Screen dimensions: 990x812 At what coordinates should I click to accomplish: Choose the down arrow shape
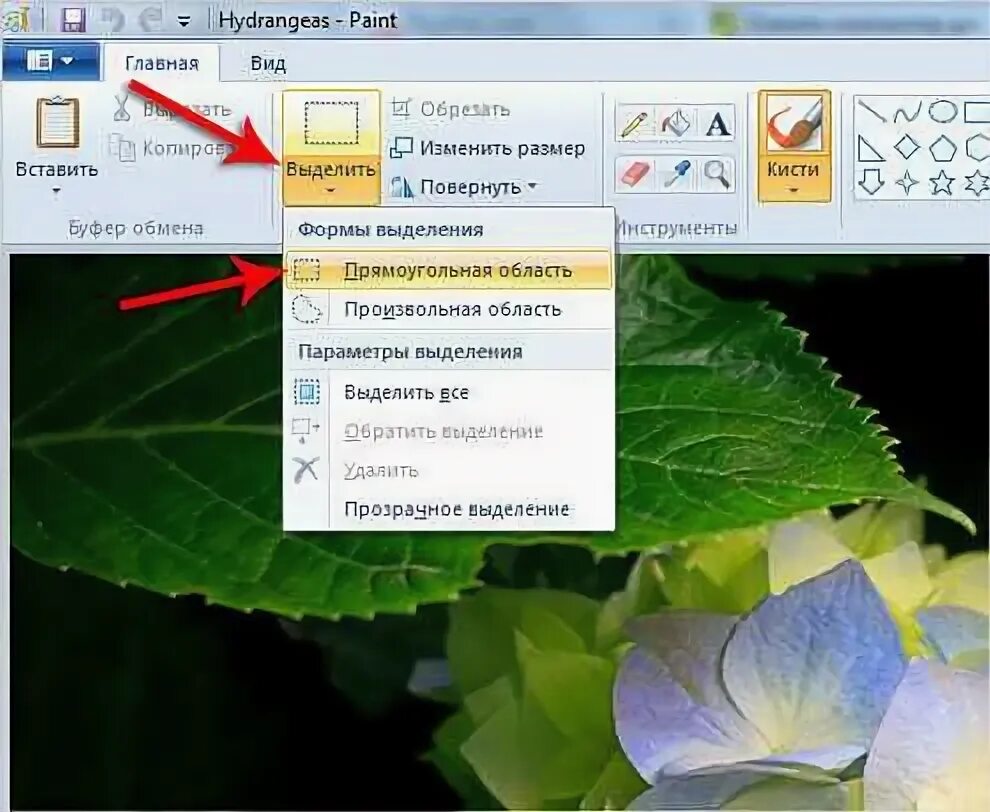872,183
